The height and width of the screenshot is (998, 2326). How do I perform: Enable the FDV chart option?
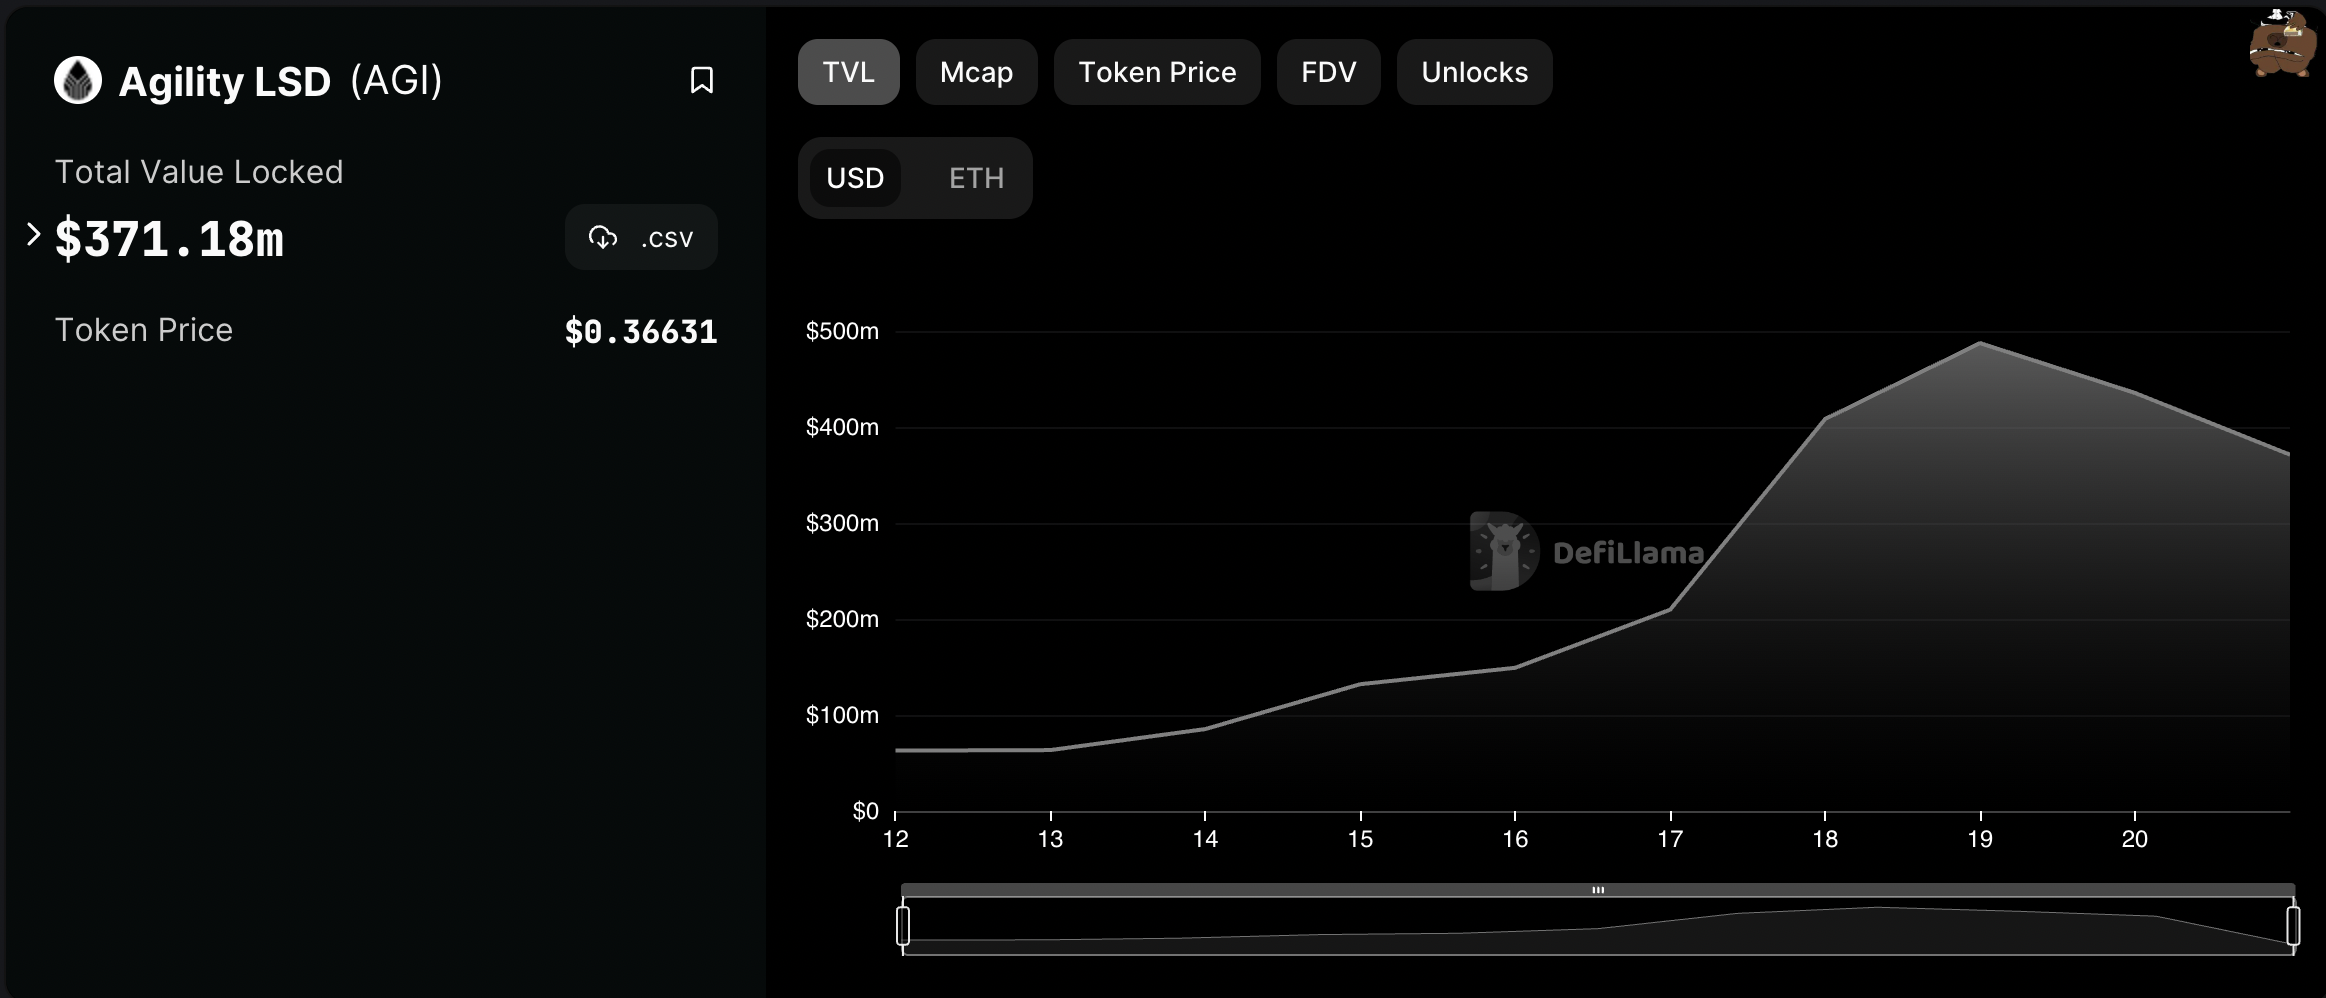click(1329, 72)
